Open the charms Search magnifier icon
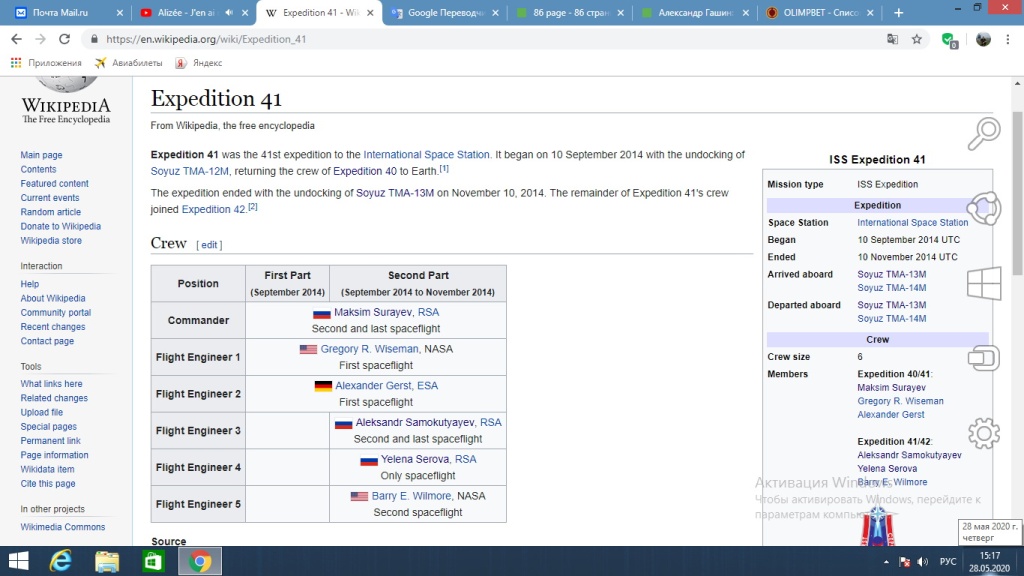This screenshot has width=1024, height=576. click(x=984, y=134)
